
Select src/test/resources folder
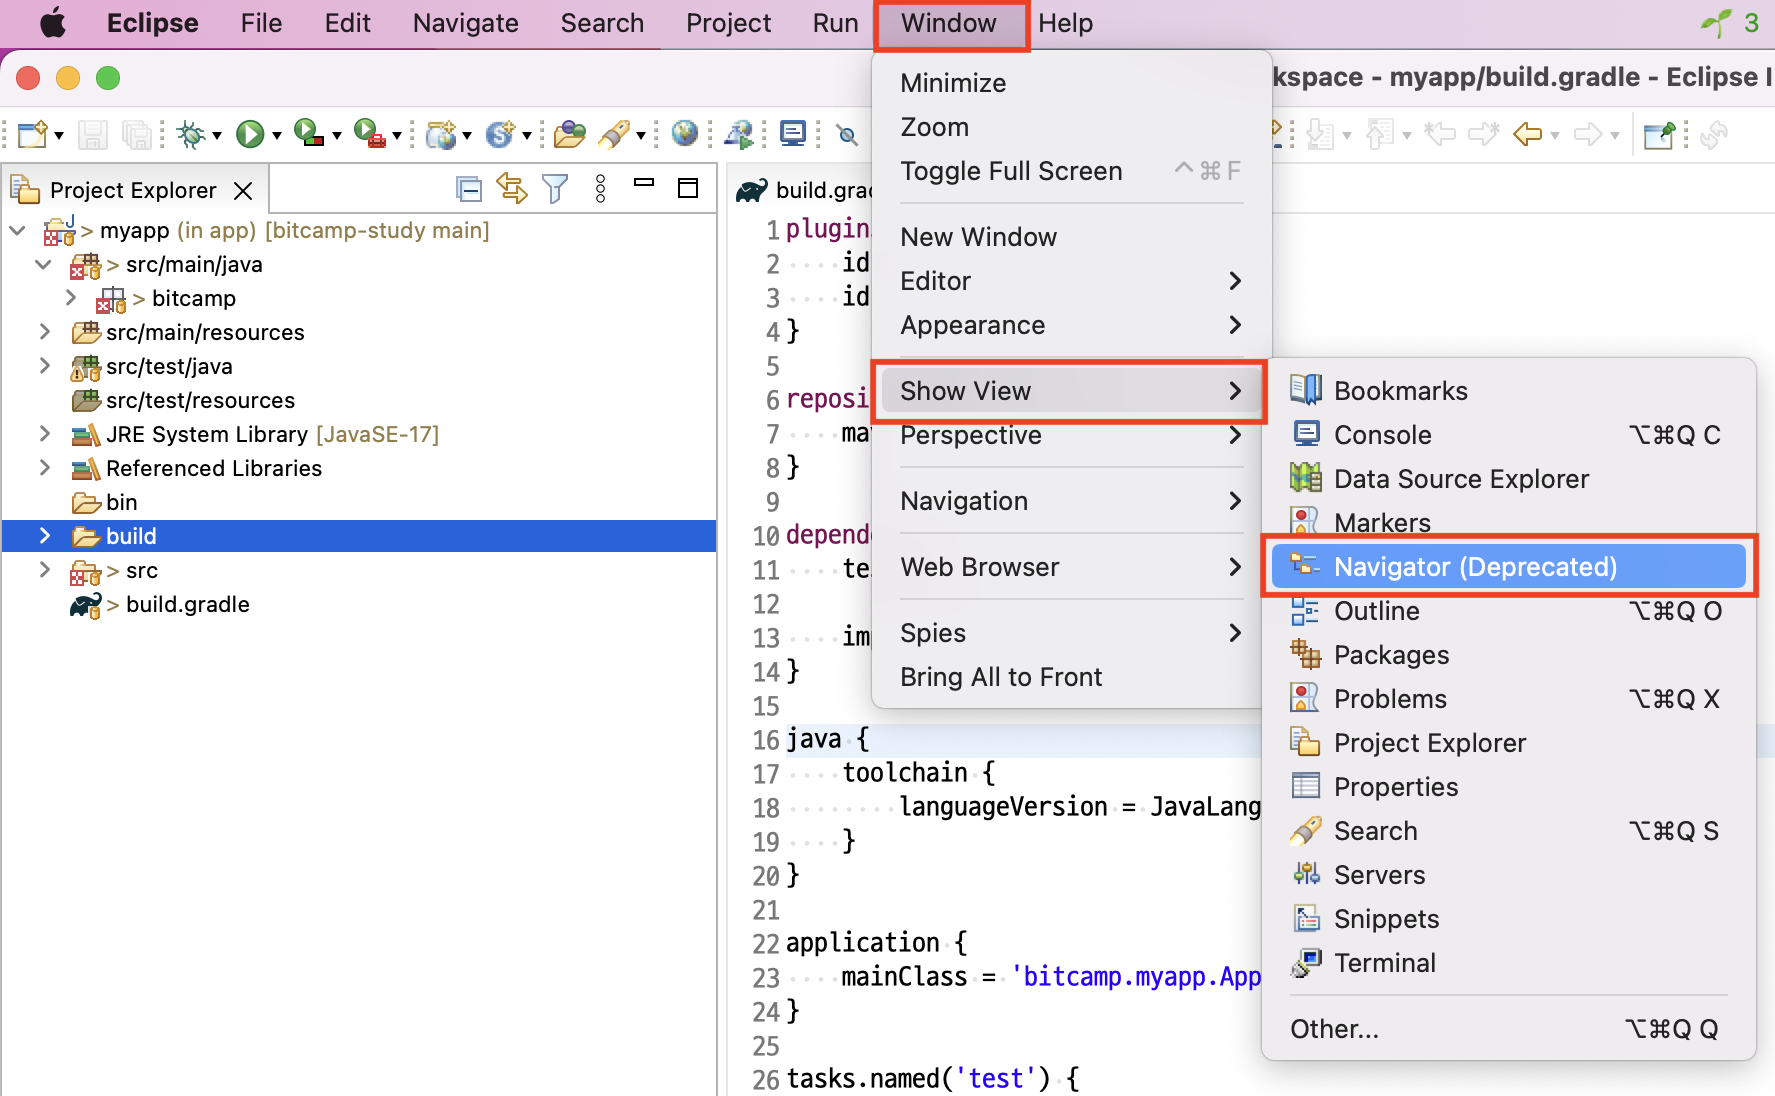point(200,400)
